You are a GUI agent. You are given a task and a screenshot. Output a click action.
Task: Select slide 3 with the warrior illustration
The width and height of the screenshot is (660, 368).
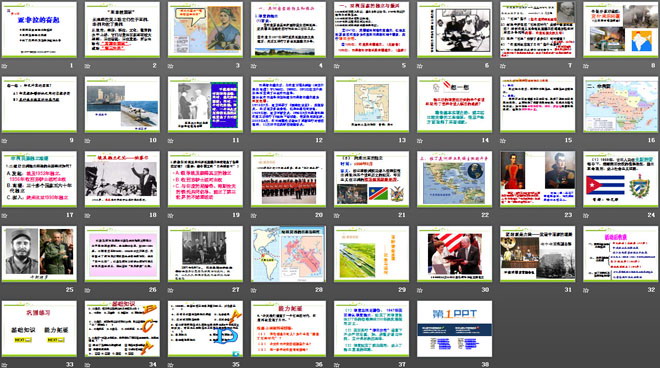click(205, 29)
